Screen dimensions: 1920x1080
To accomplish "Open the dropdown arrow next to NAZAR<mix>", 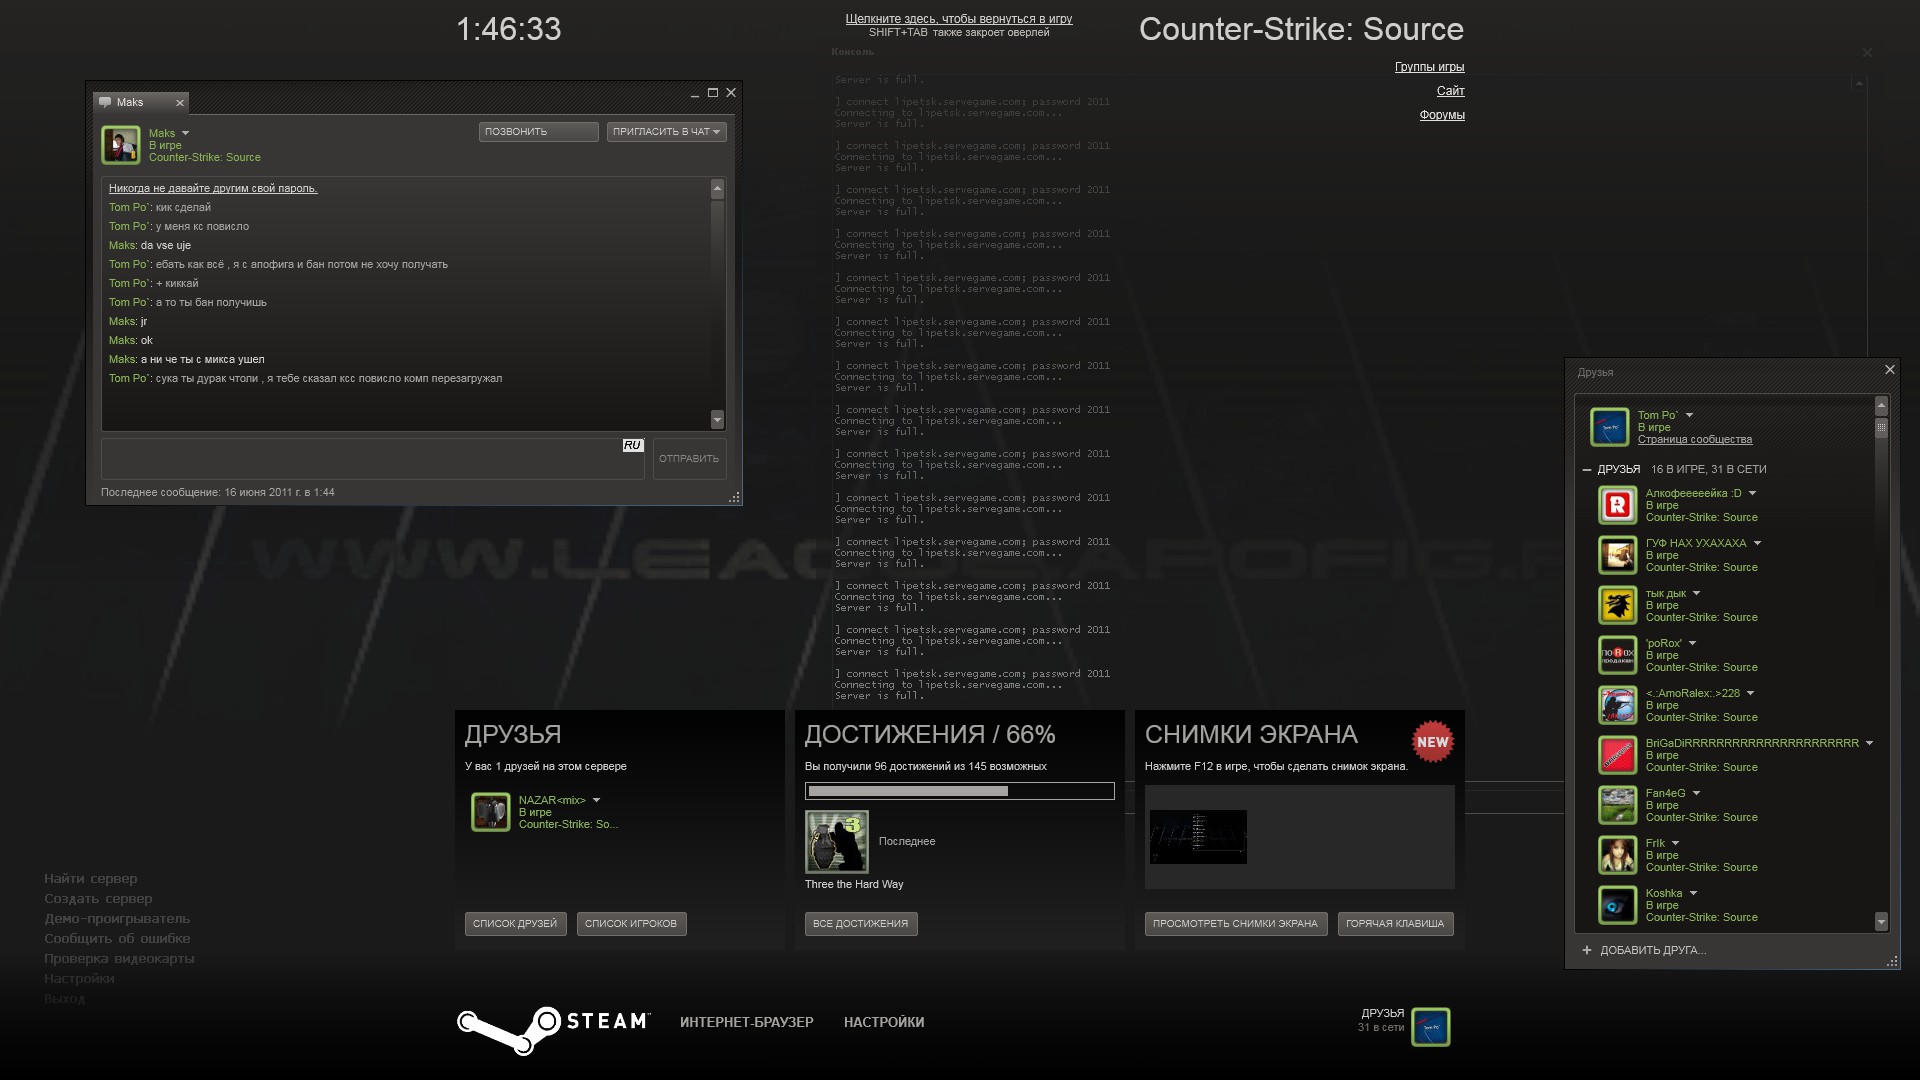I will (596, 800).
